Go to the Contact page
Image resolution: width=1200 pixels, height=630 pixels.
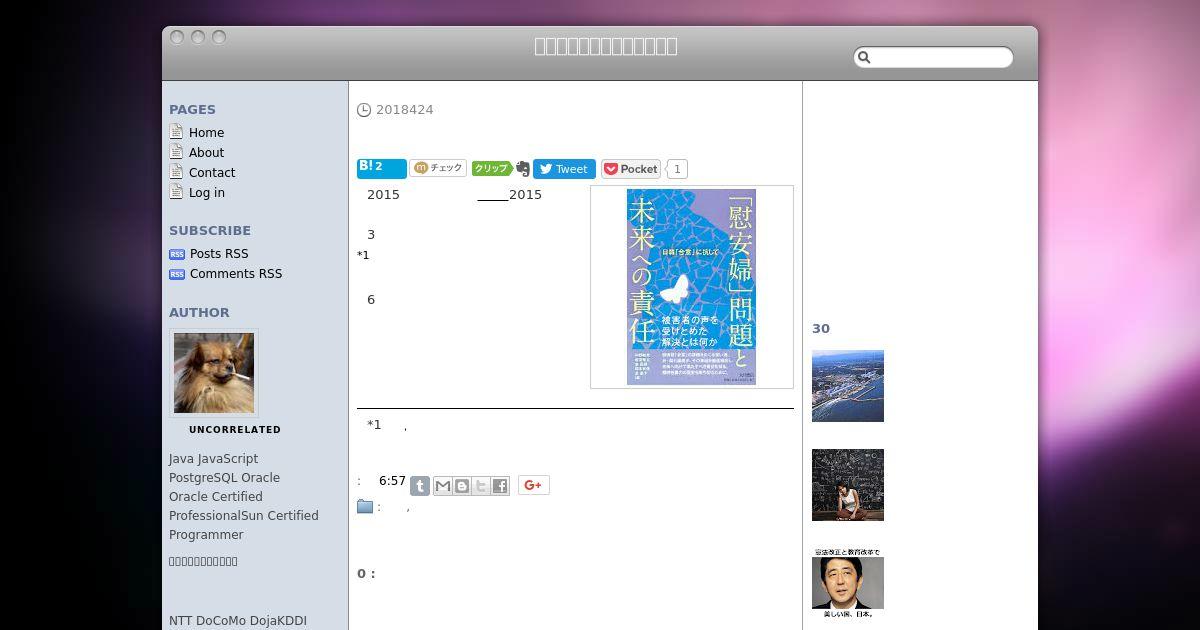pyautogui.click(x=212, y=172)
